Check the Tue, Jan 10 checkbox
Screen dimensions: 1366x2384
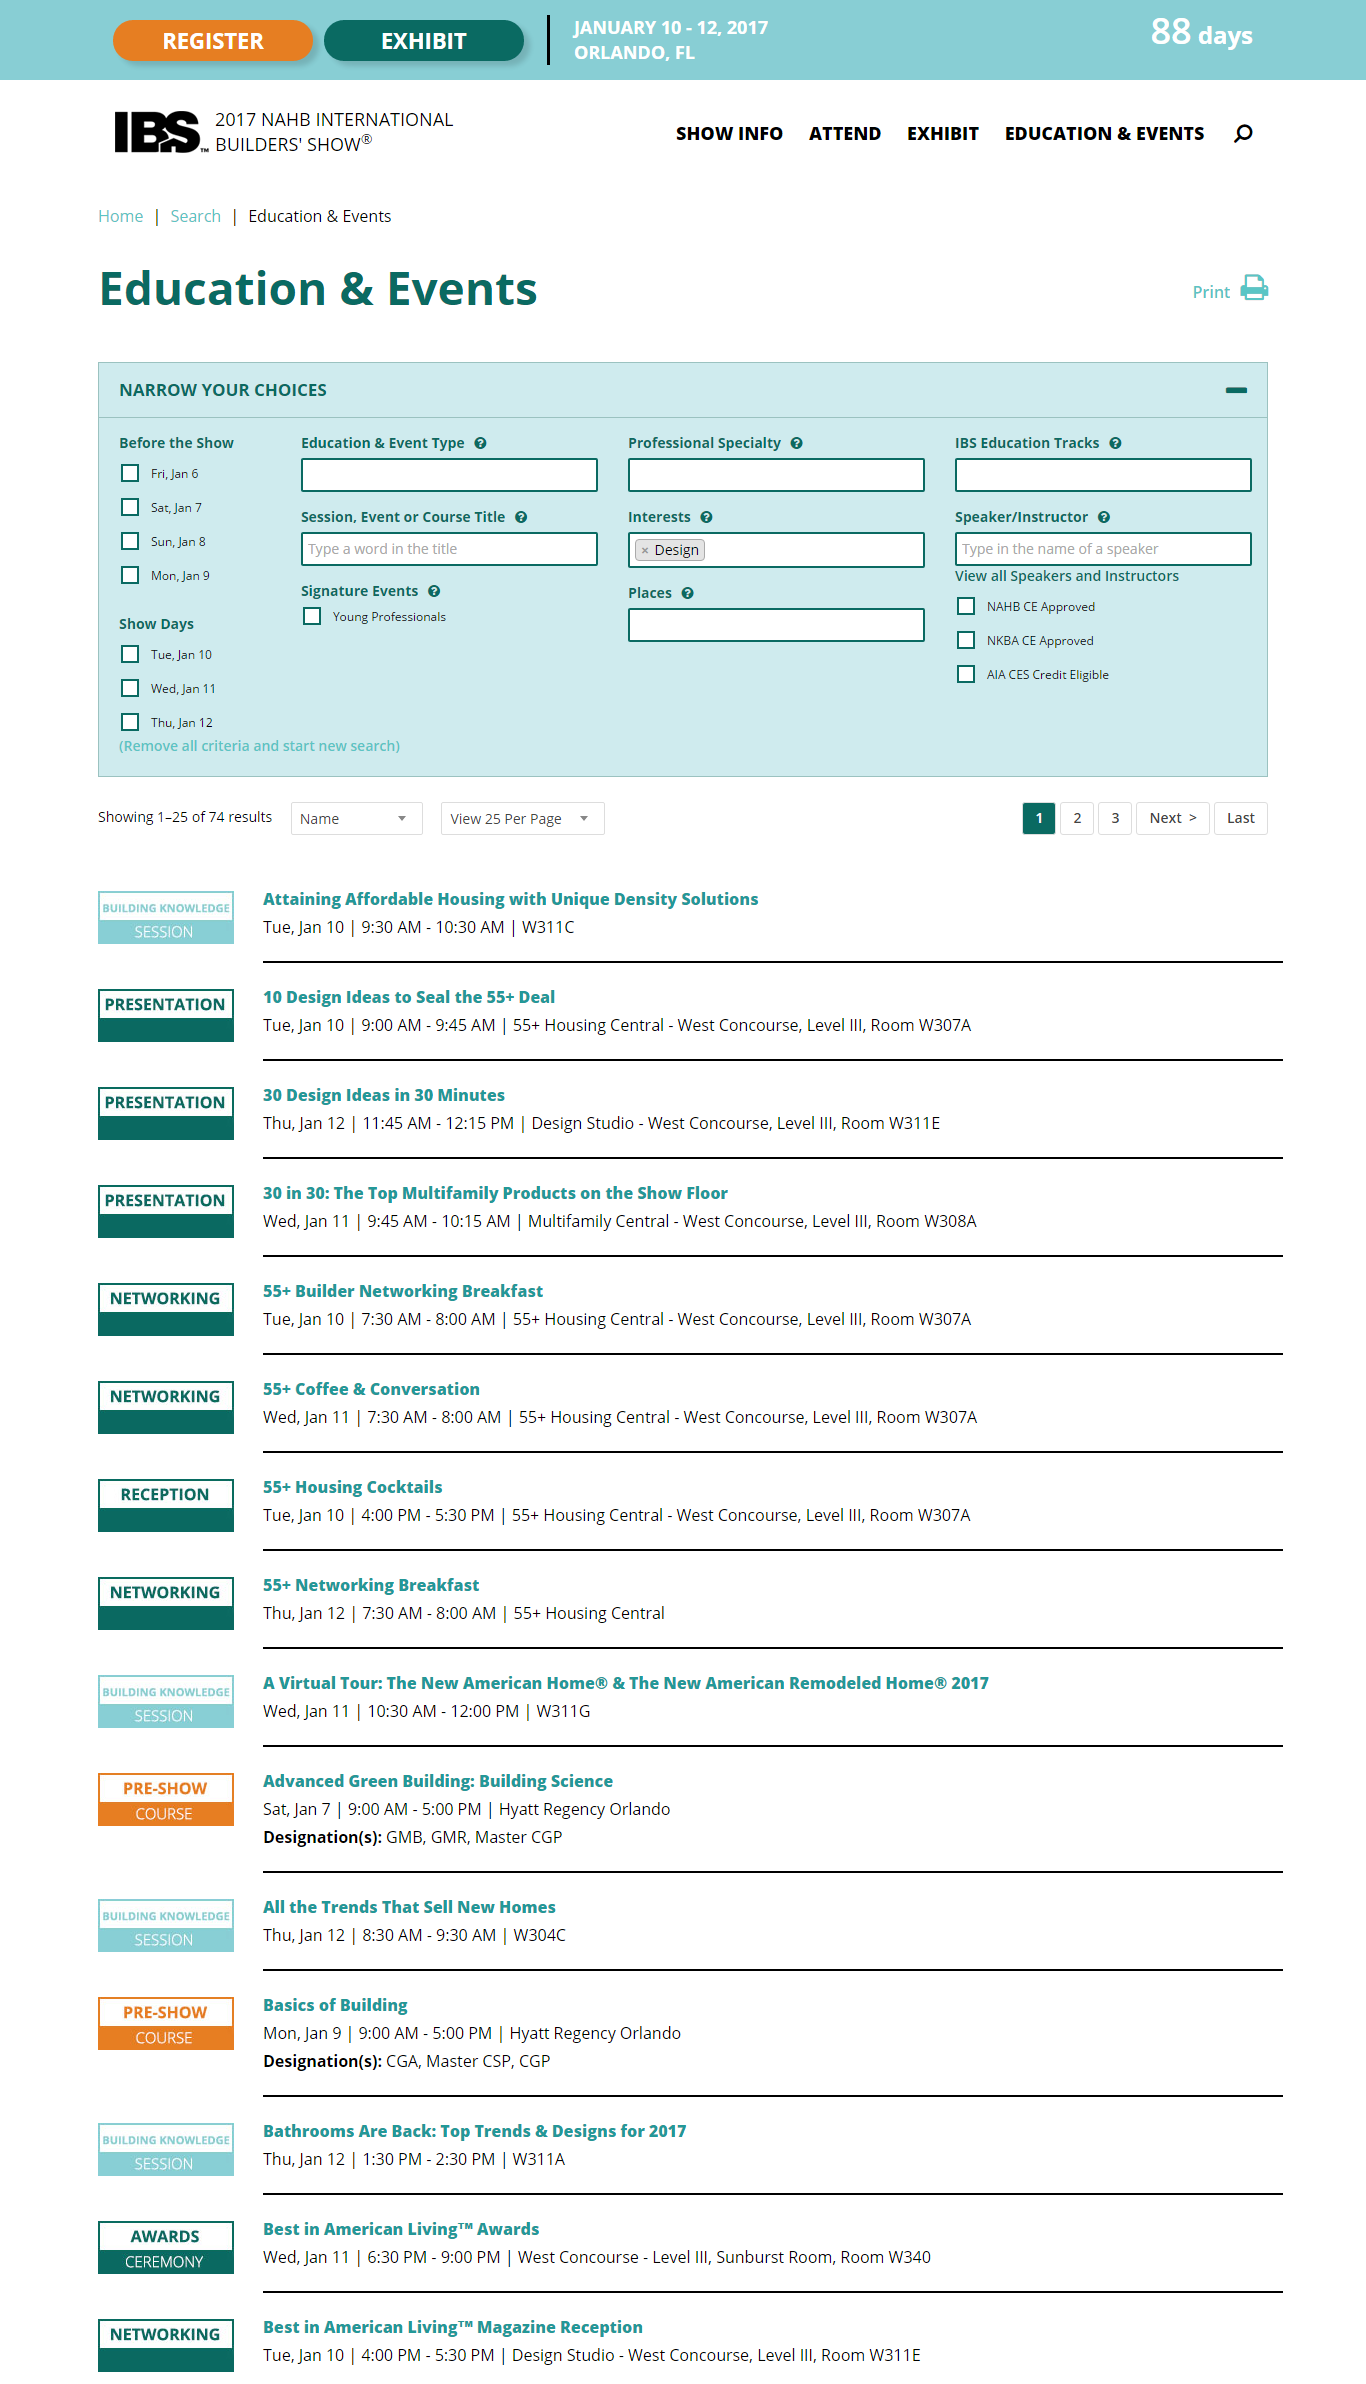tap(130, 654)
